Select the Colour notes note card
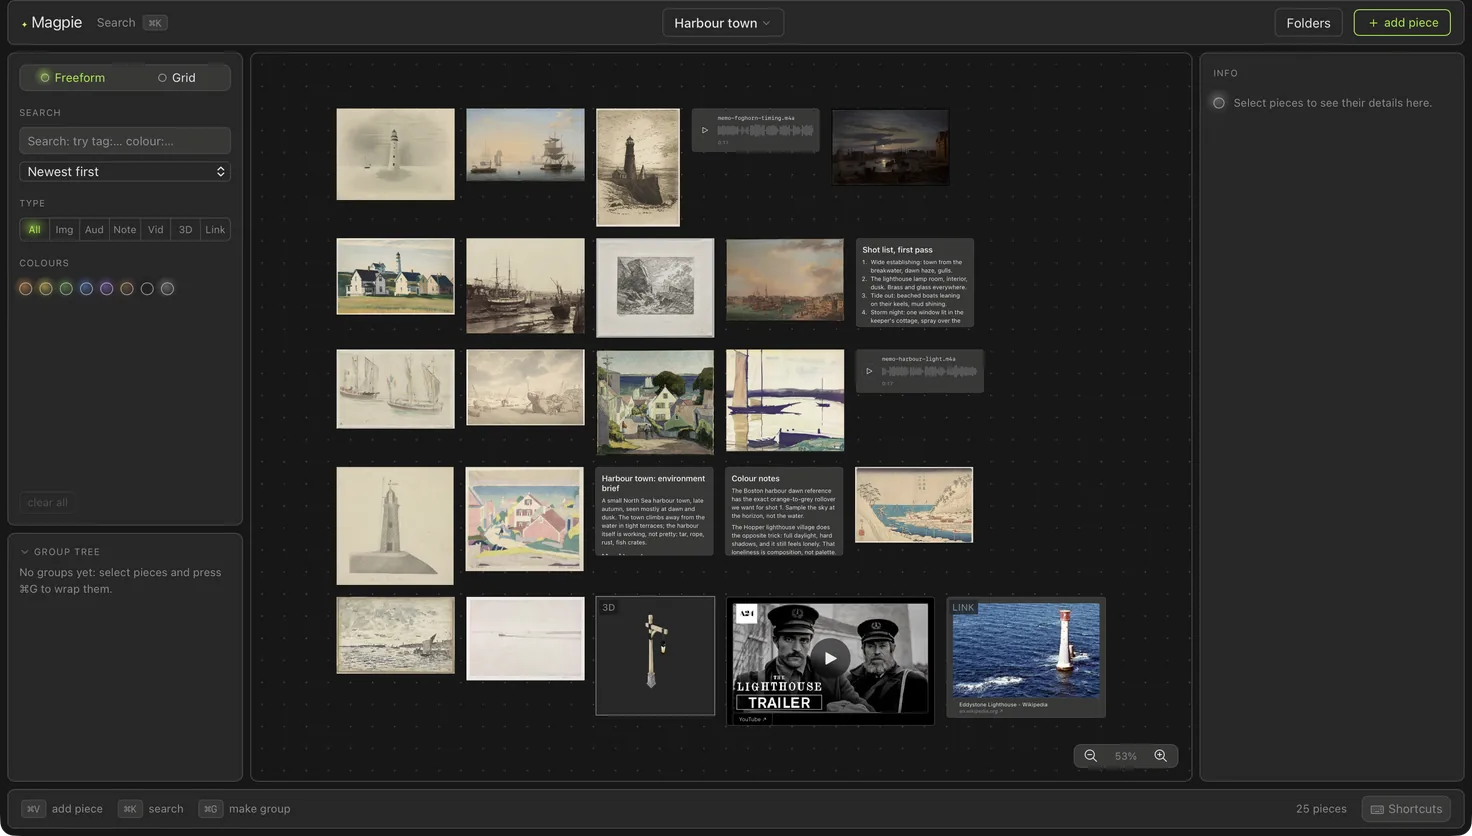 coord(784,511)
